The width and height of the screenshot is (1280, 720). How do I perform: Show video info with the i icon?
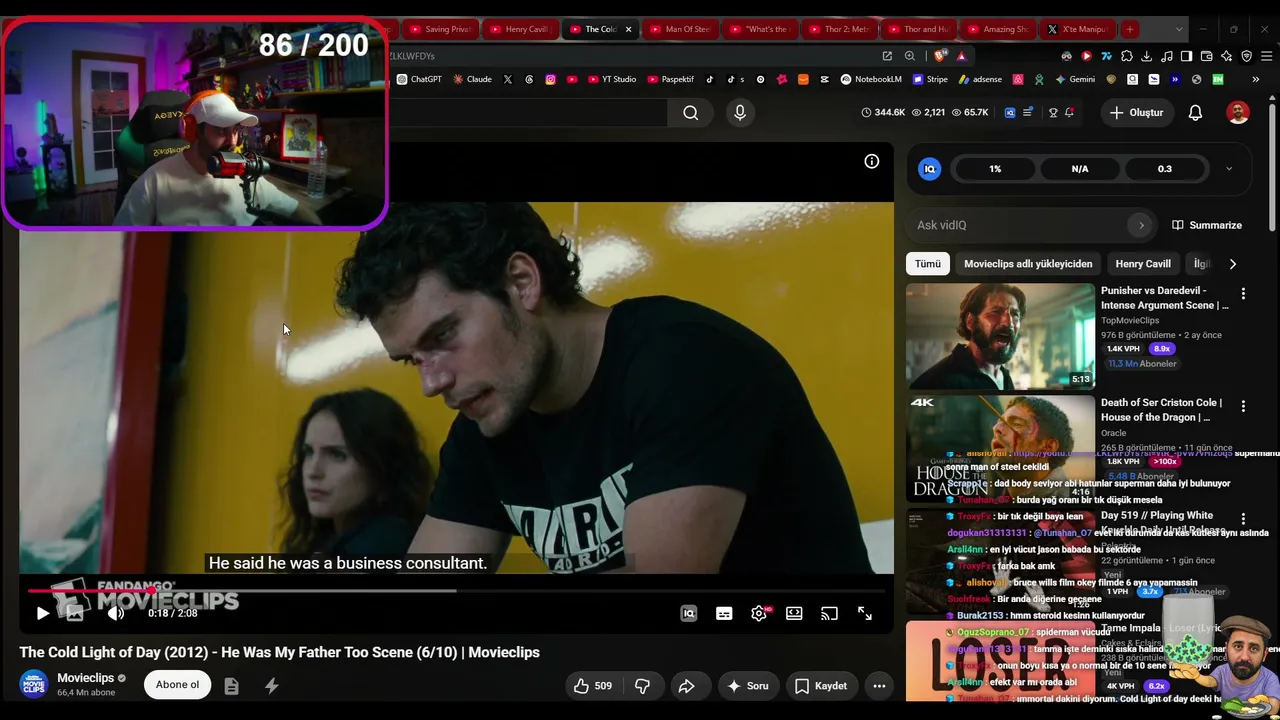pos(872,161)
